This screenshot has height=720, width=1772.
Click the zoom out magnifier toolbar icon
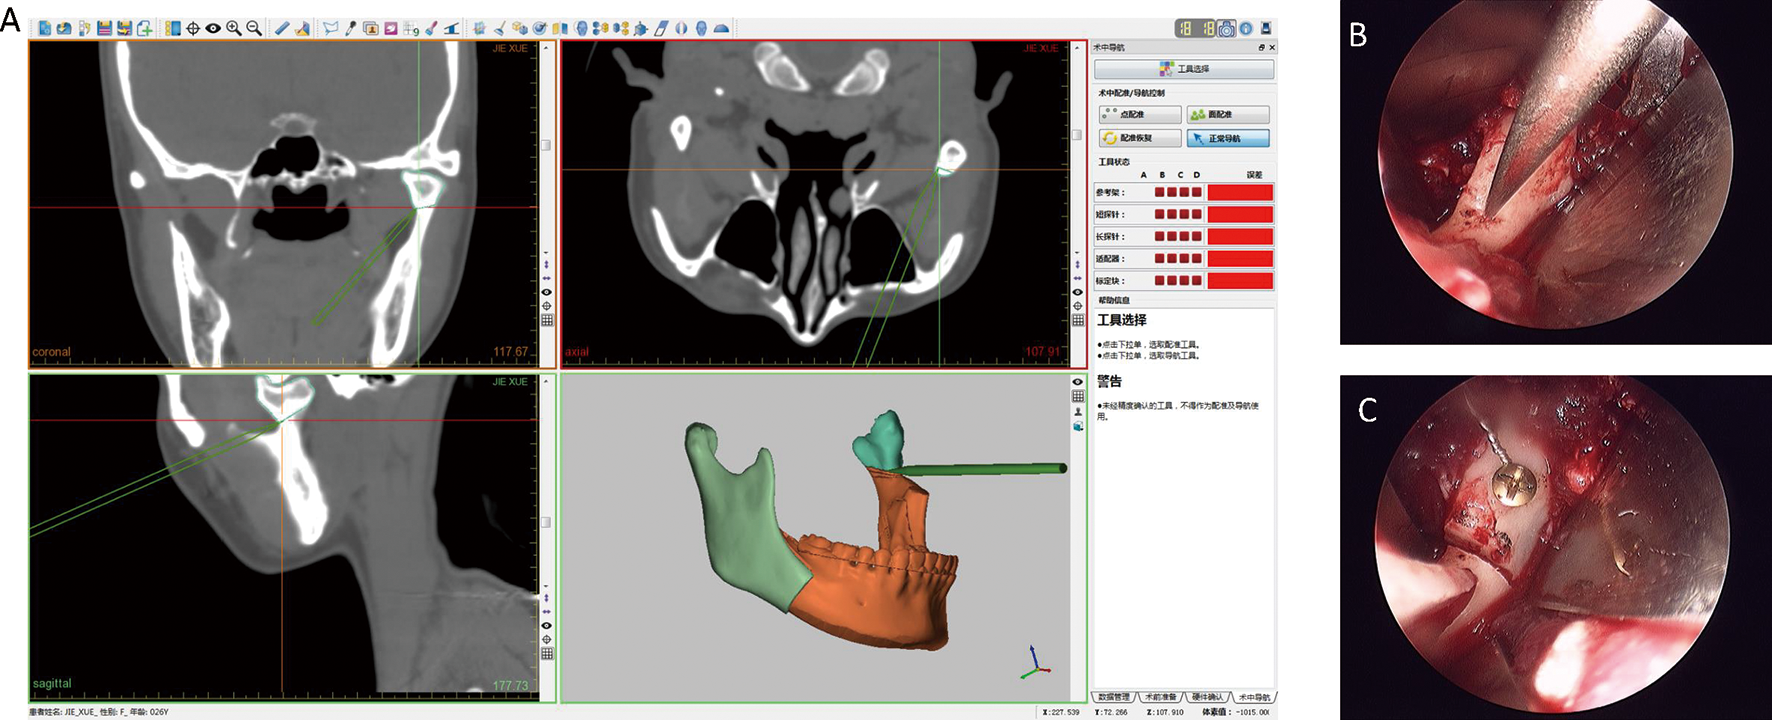click(x=254, y=28)
